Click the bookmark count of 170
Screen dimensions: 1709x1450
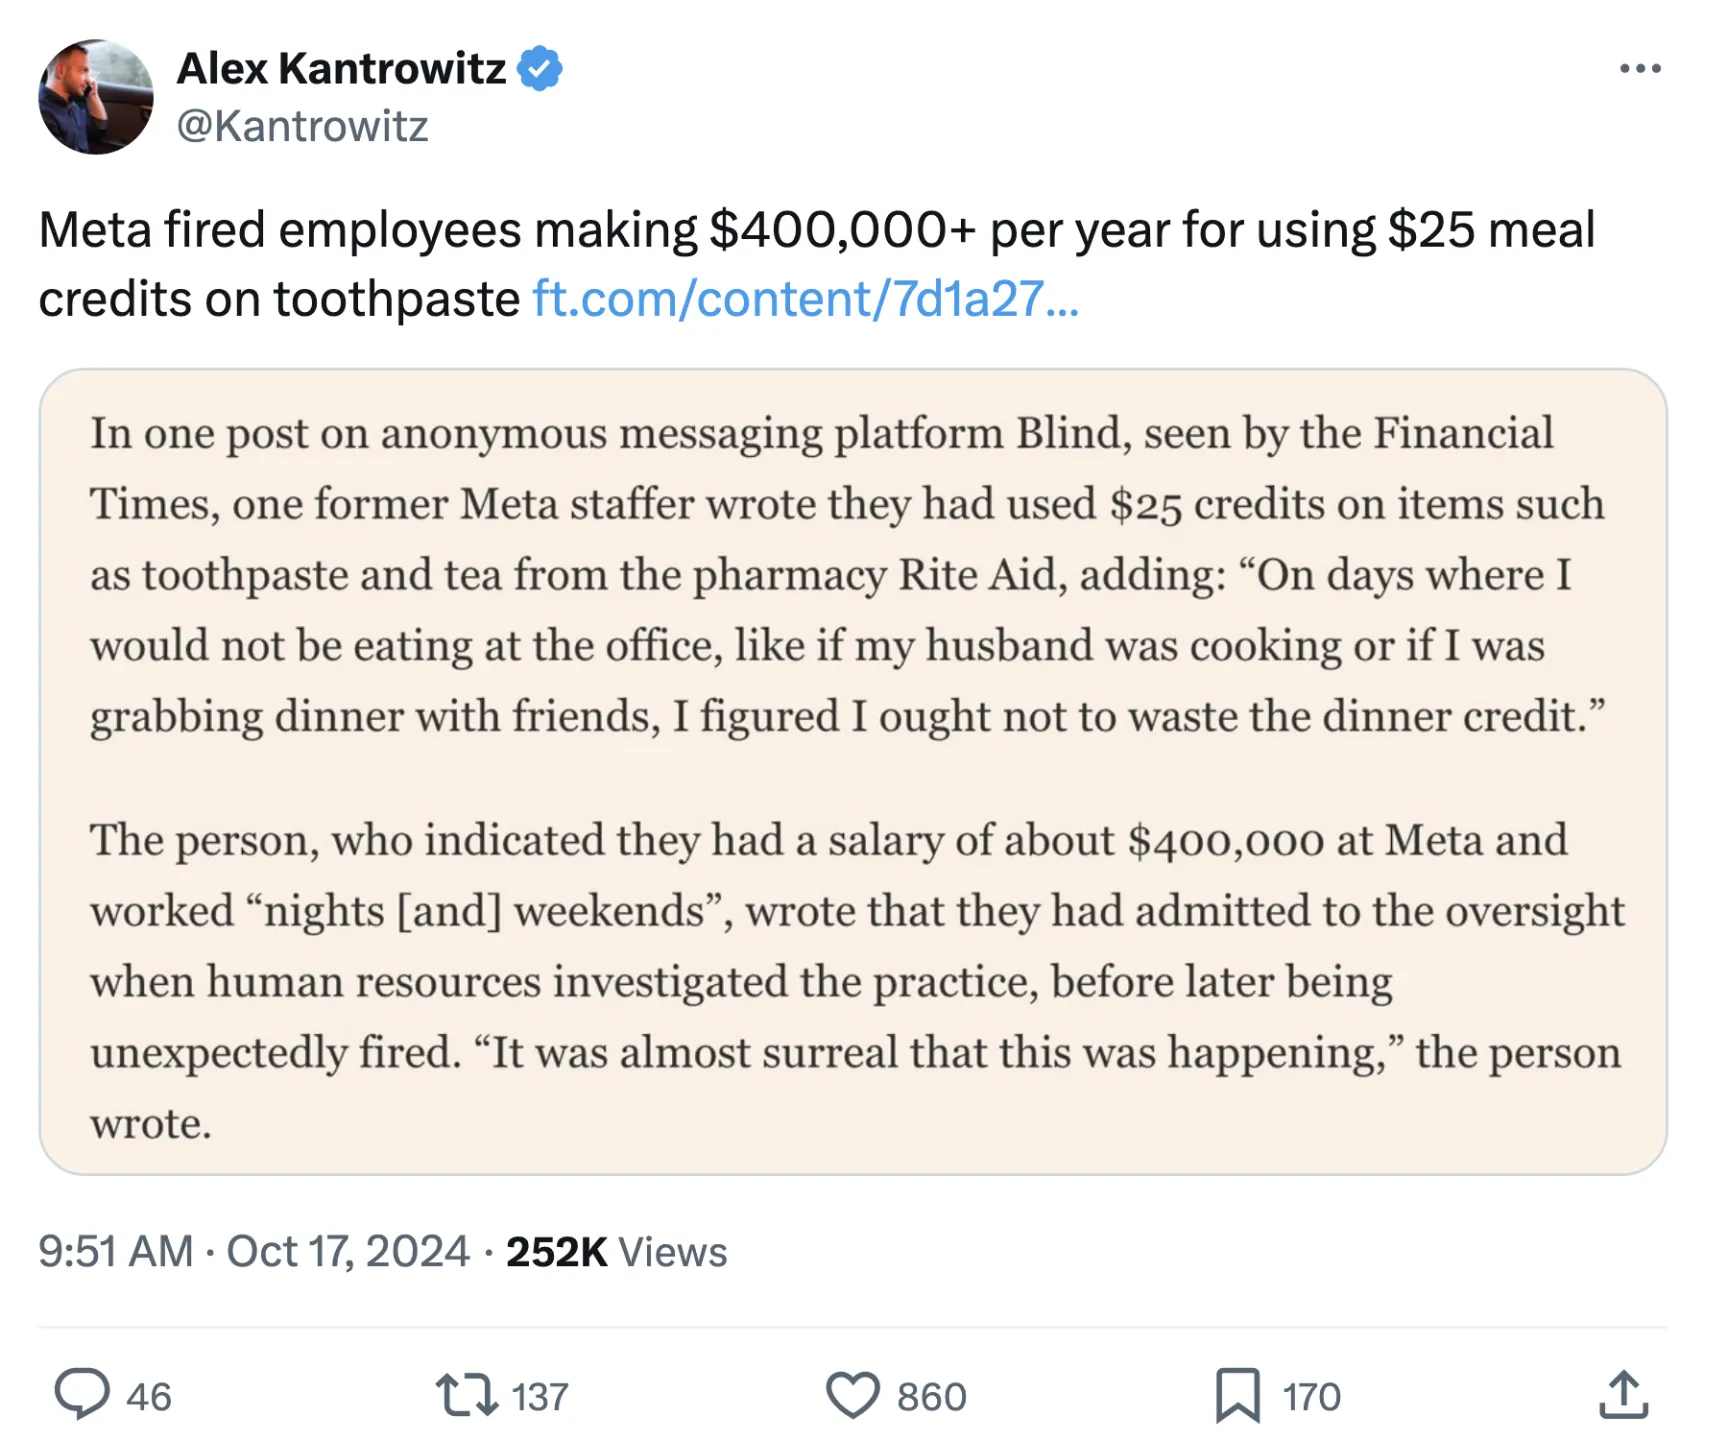click(1311, 1397)
